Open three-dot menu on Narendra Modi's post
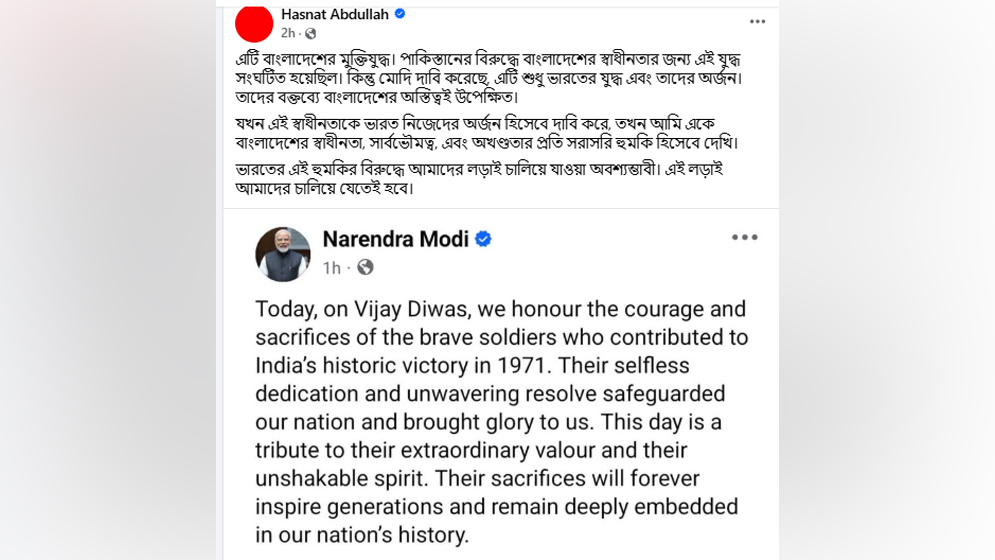The image size is (995, 560). pyautogui.click(x=744, y=237)
